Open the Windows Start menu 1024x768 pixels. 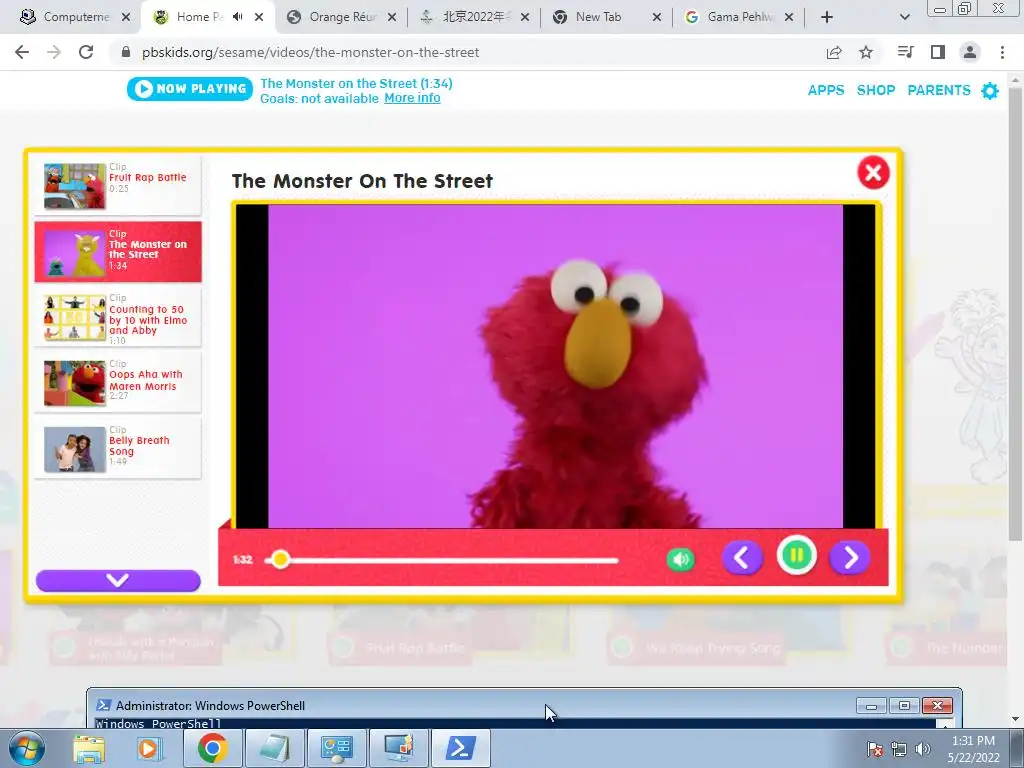[26, 749]
